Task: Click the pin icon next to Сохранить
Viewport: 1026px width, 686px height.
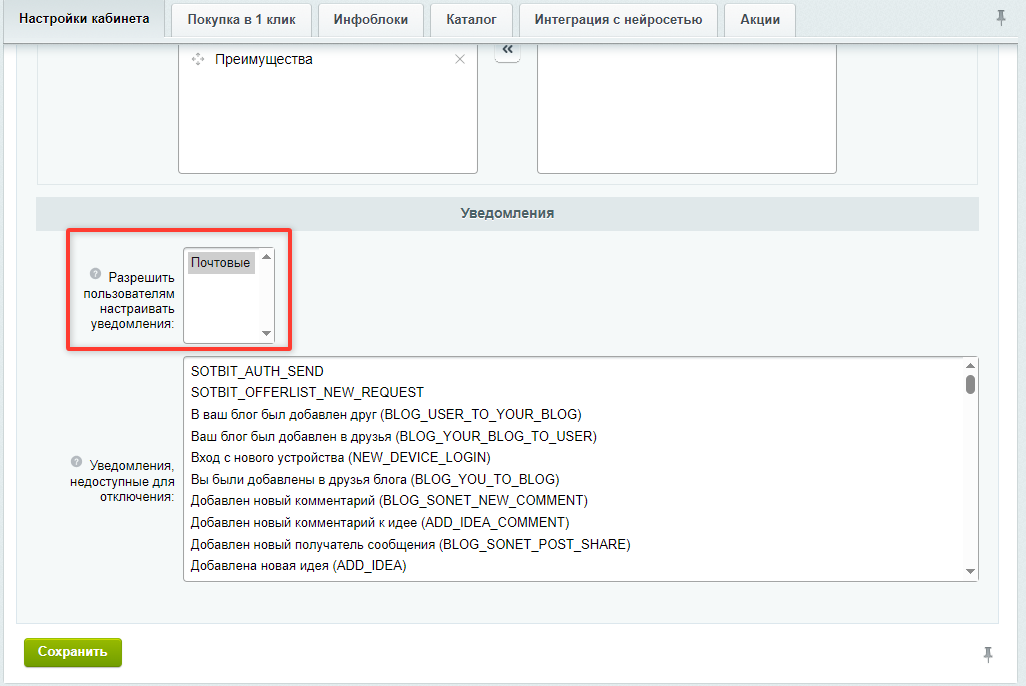Action: tap(987, 653)
